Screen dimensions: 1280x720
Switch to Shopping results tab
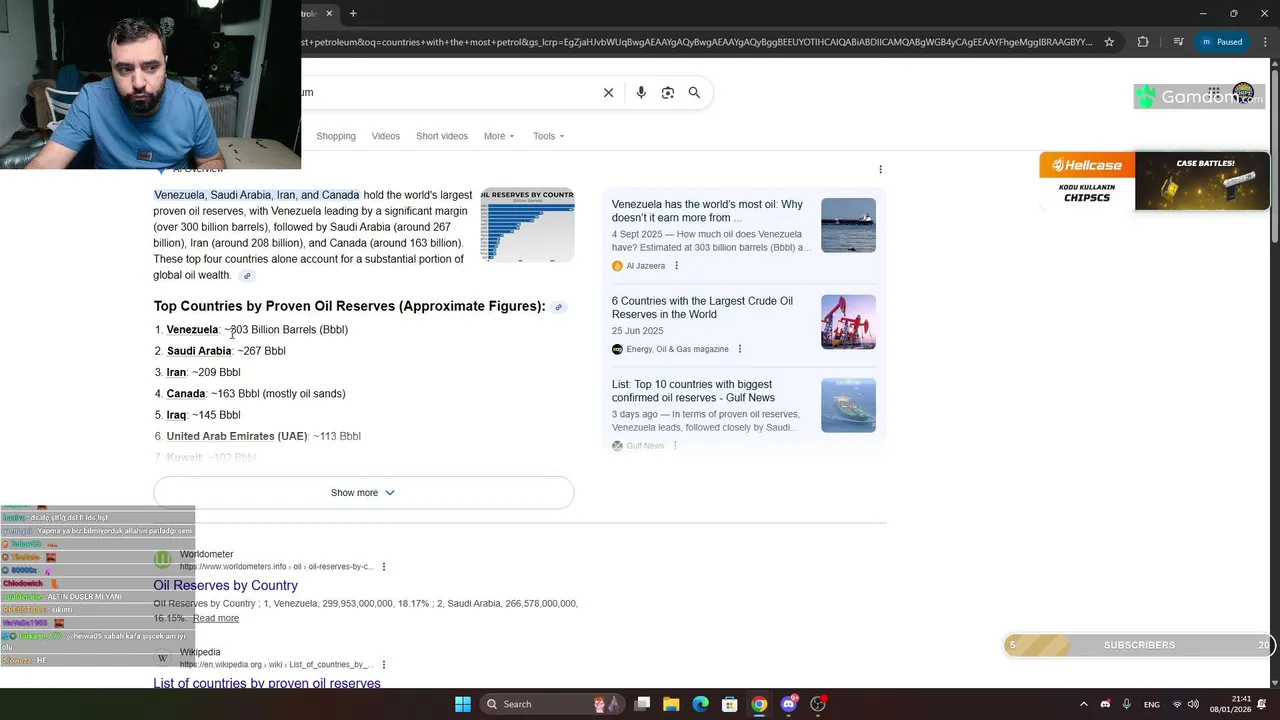point(336,136)
